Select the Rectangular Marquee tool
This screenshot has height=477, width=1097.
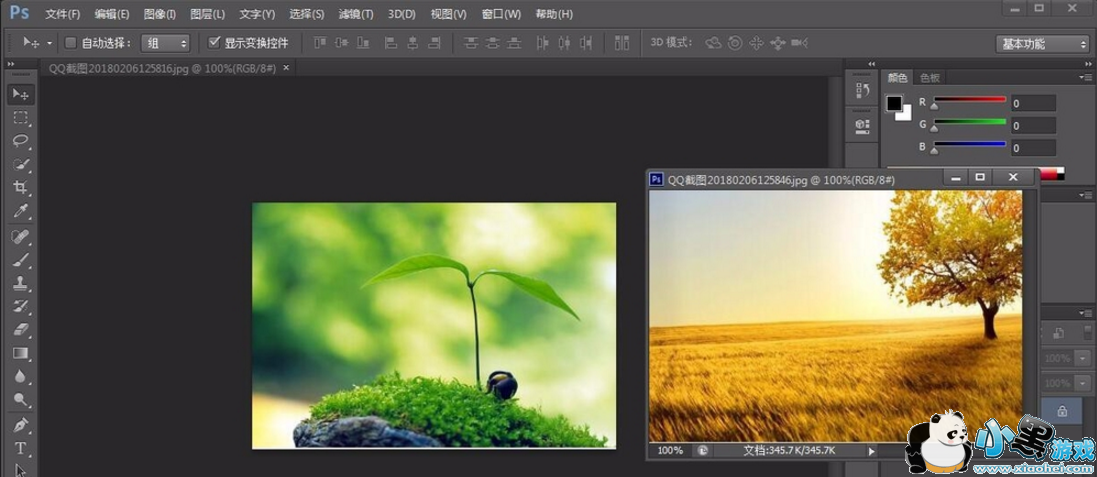click(x=20, y=118)
